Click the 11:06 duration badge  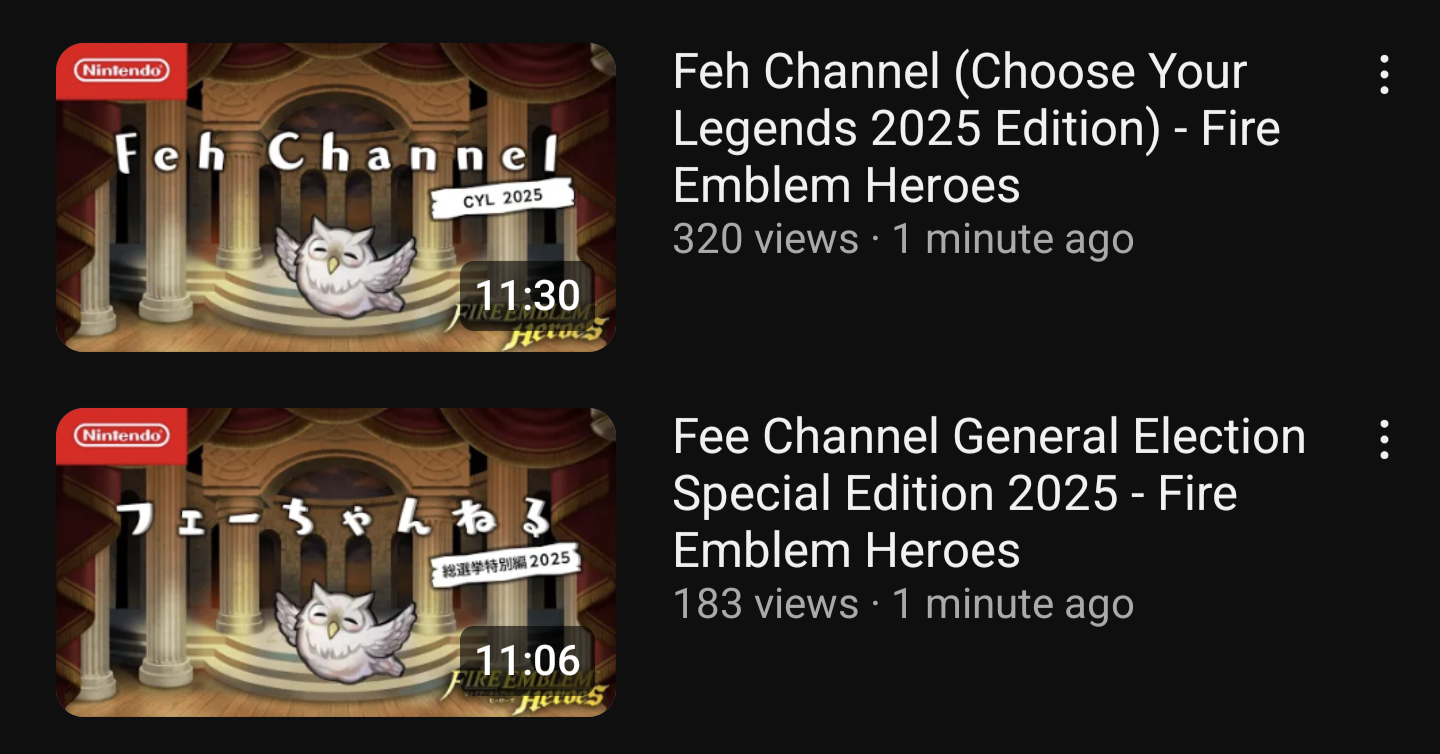click(527, 660)
